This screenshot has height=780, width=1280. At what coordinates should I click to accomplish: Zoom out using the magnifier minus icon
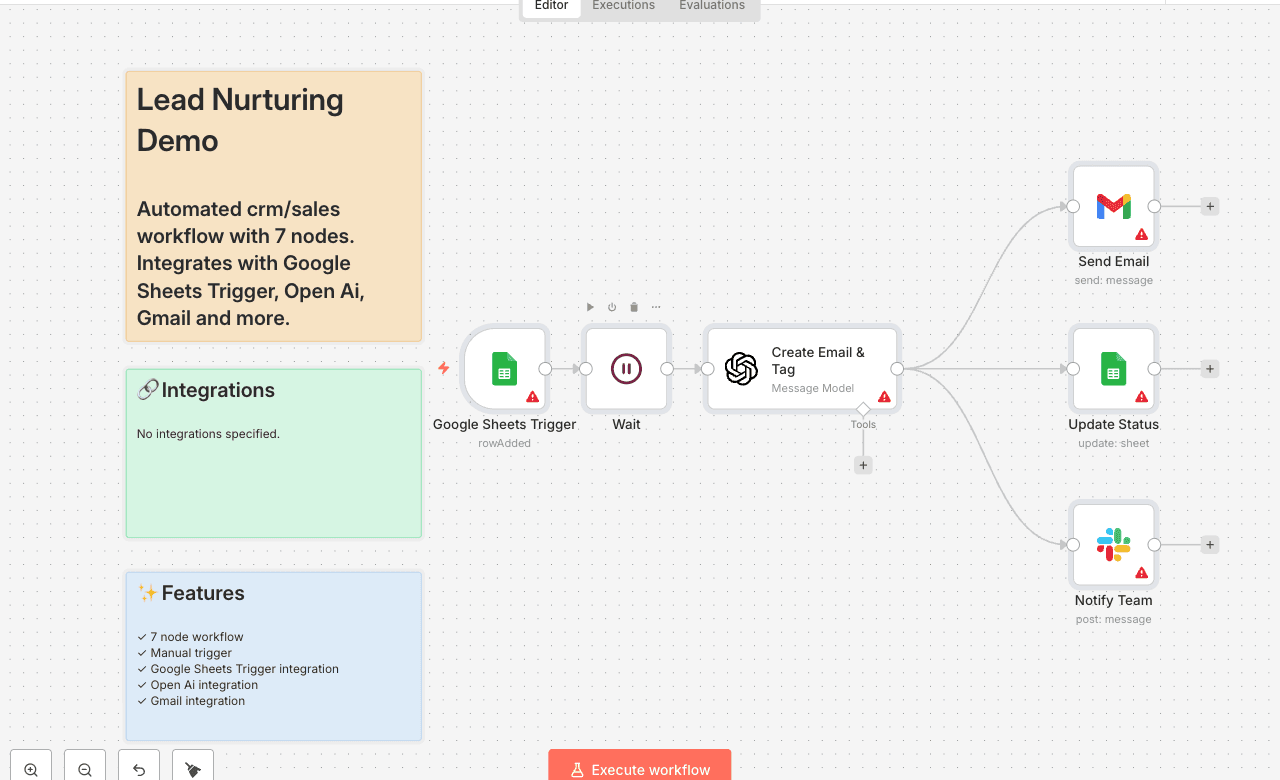[x=84, y=766]
